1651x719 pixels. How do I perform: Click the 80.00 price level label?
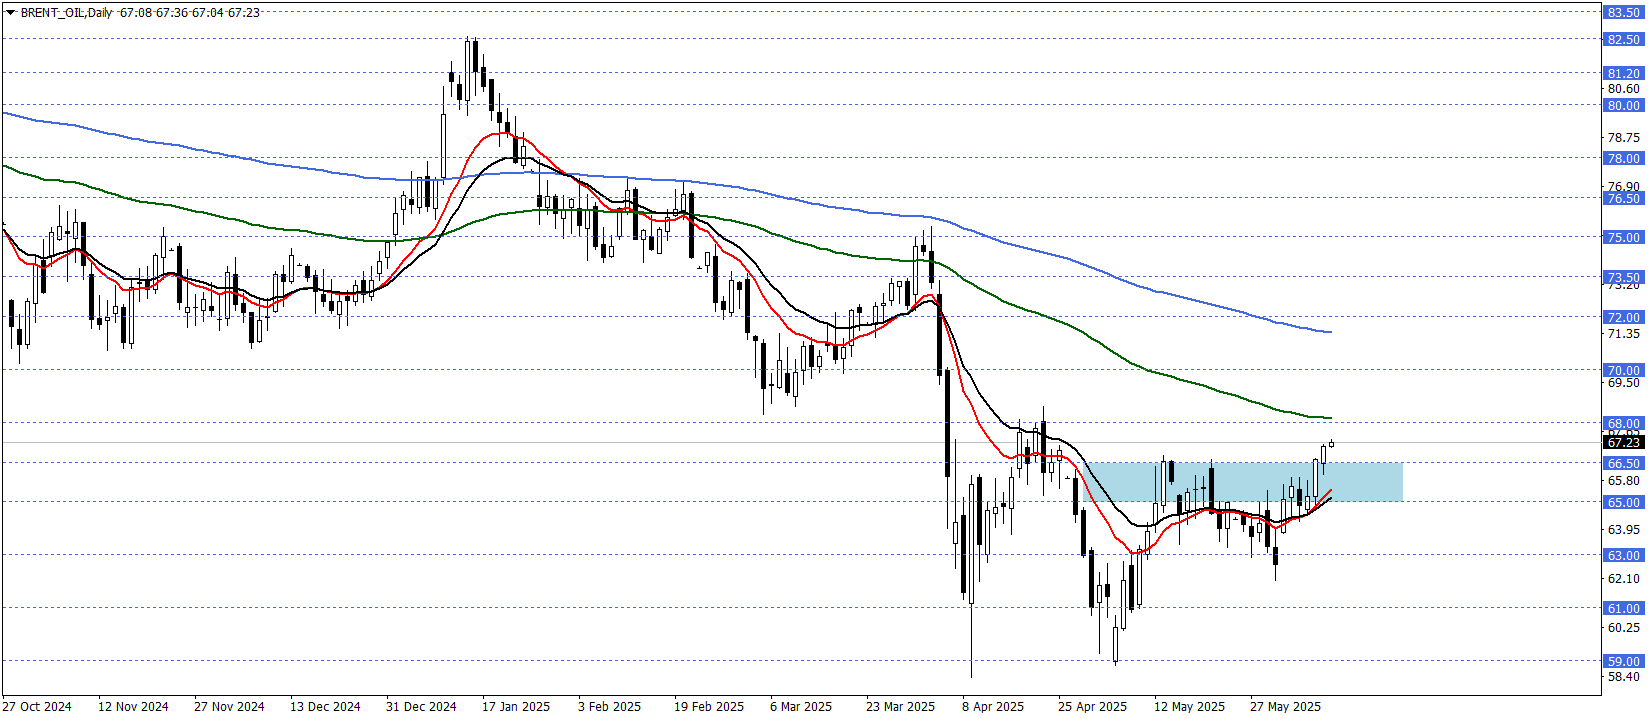(1624, 105)
